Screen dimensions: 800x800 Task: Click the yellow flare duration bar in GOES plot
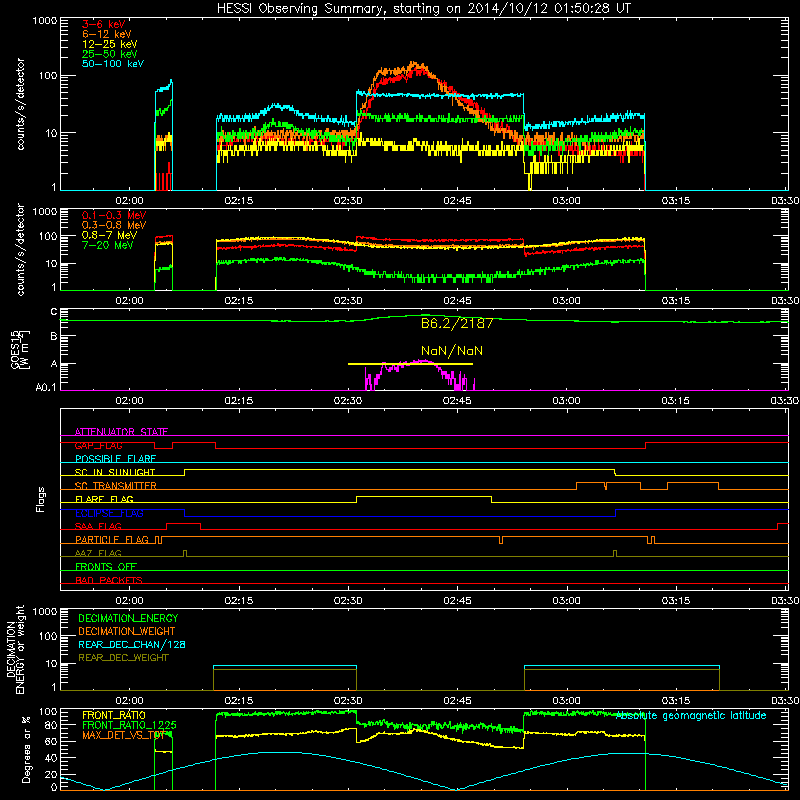410,364
